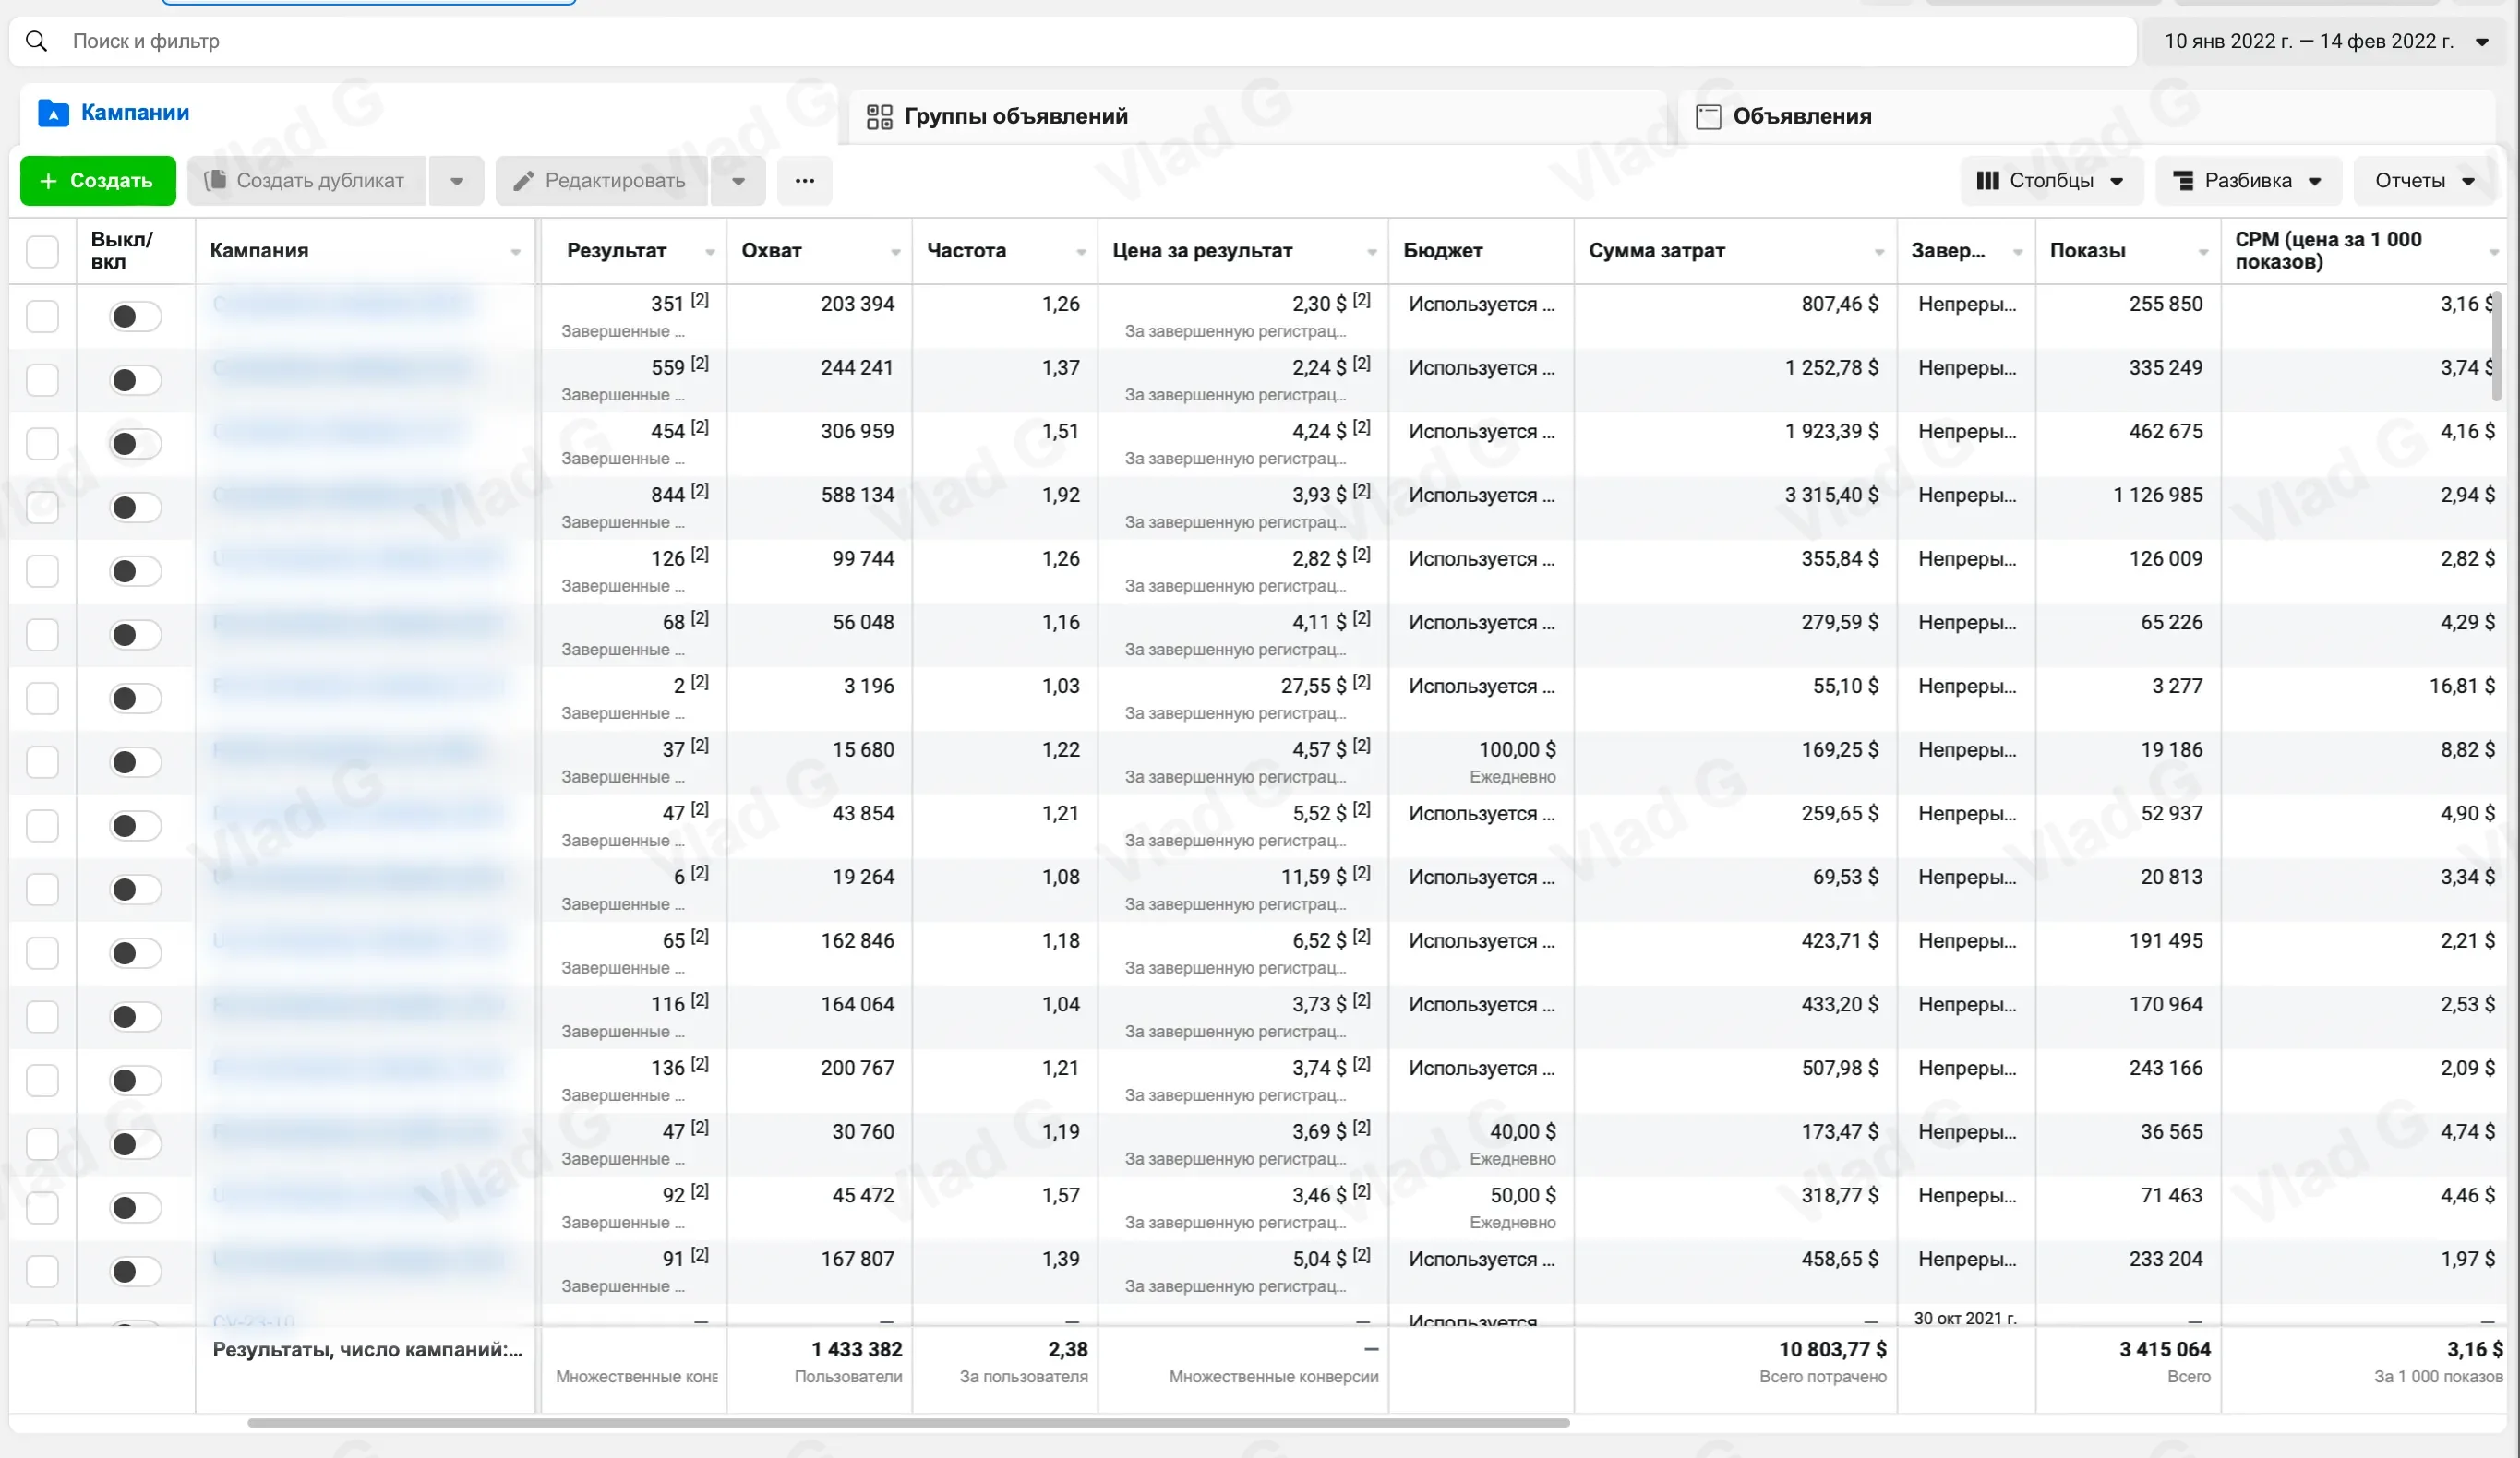2520x1458 pixels.
Task: Click the Столбцы columns icon
Action: 1987,181
